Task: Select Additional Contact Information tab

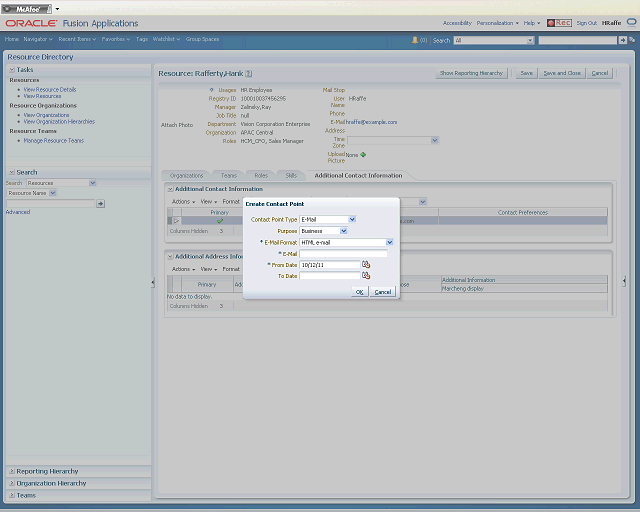Action: 358,176
